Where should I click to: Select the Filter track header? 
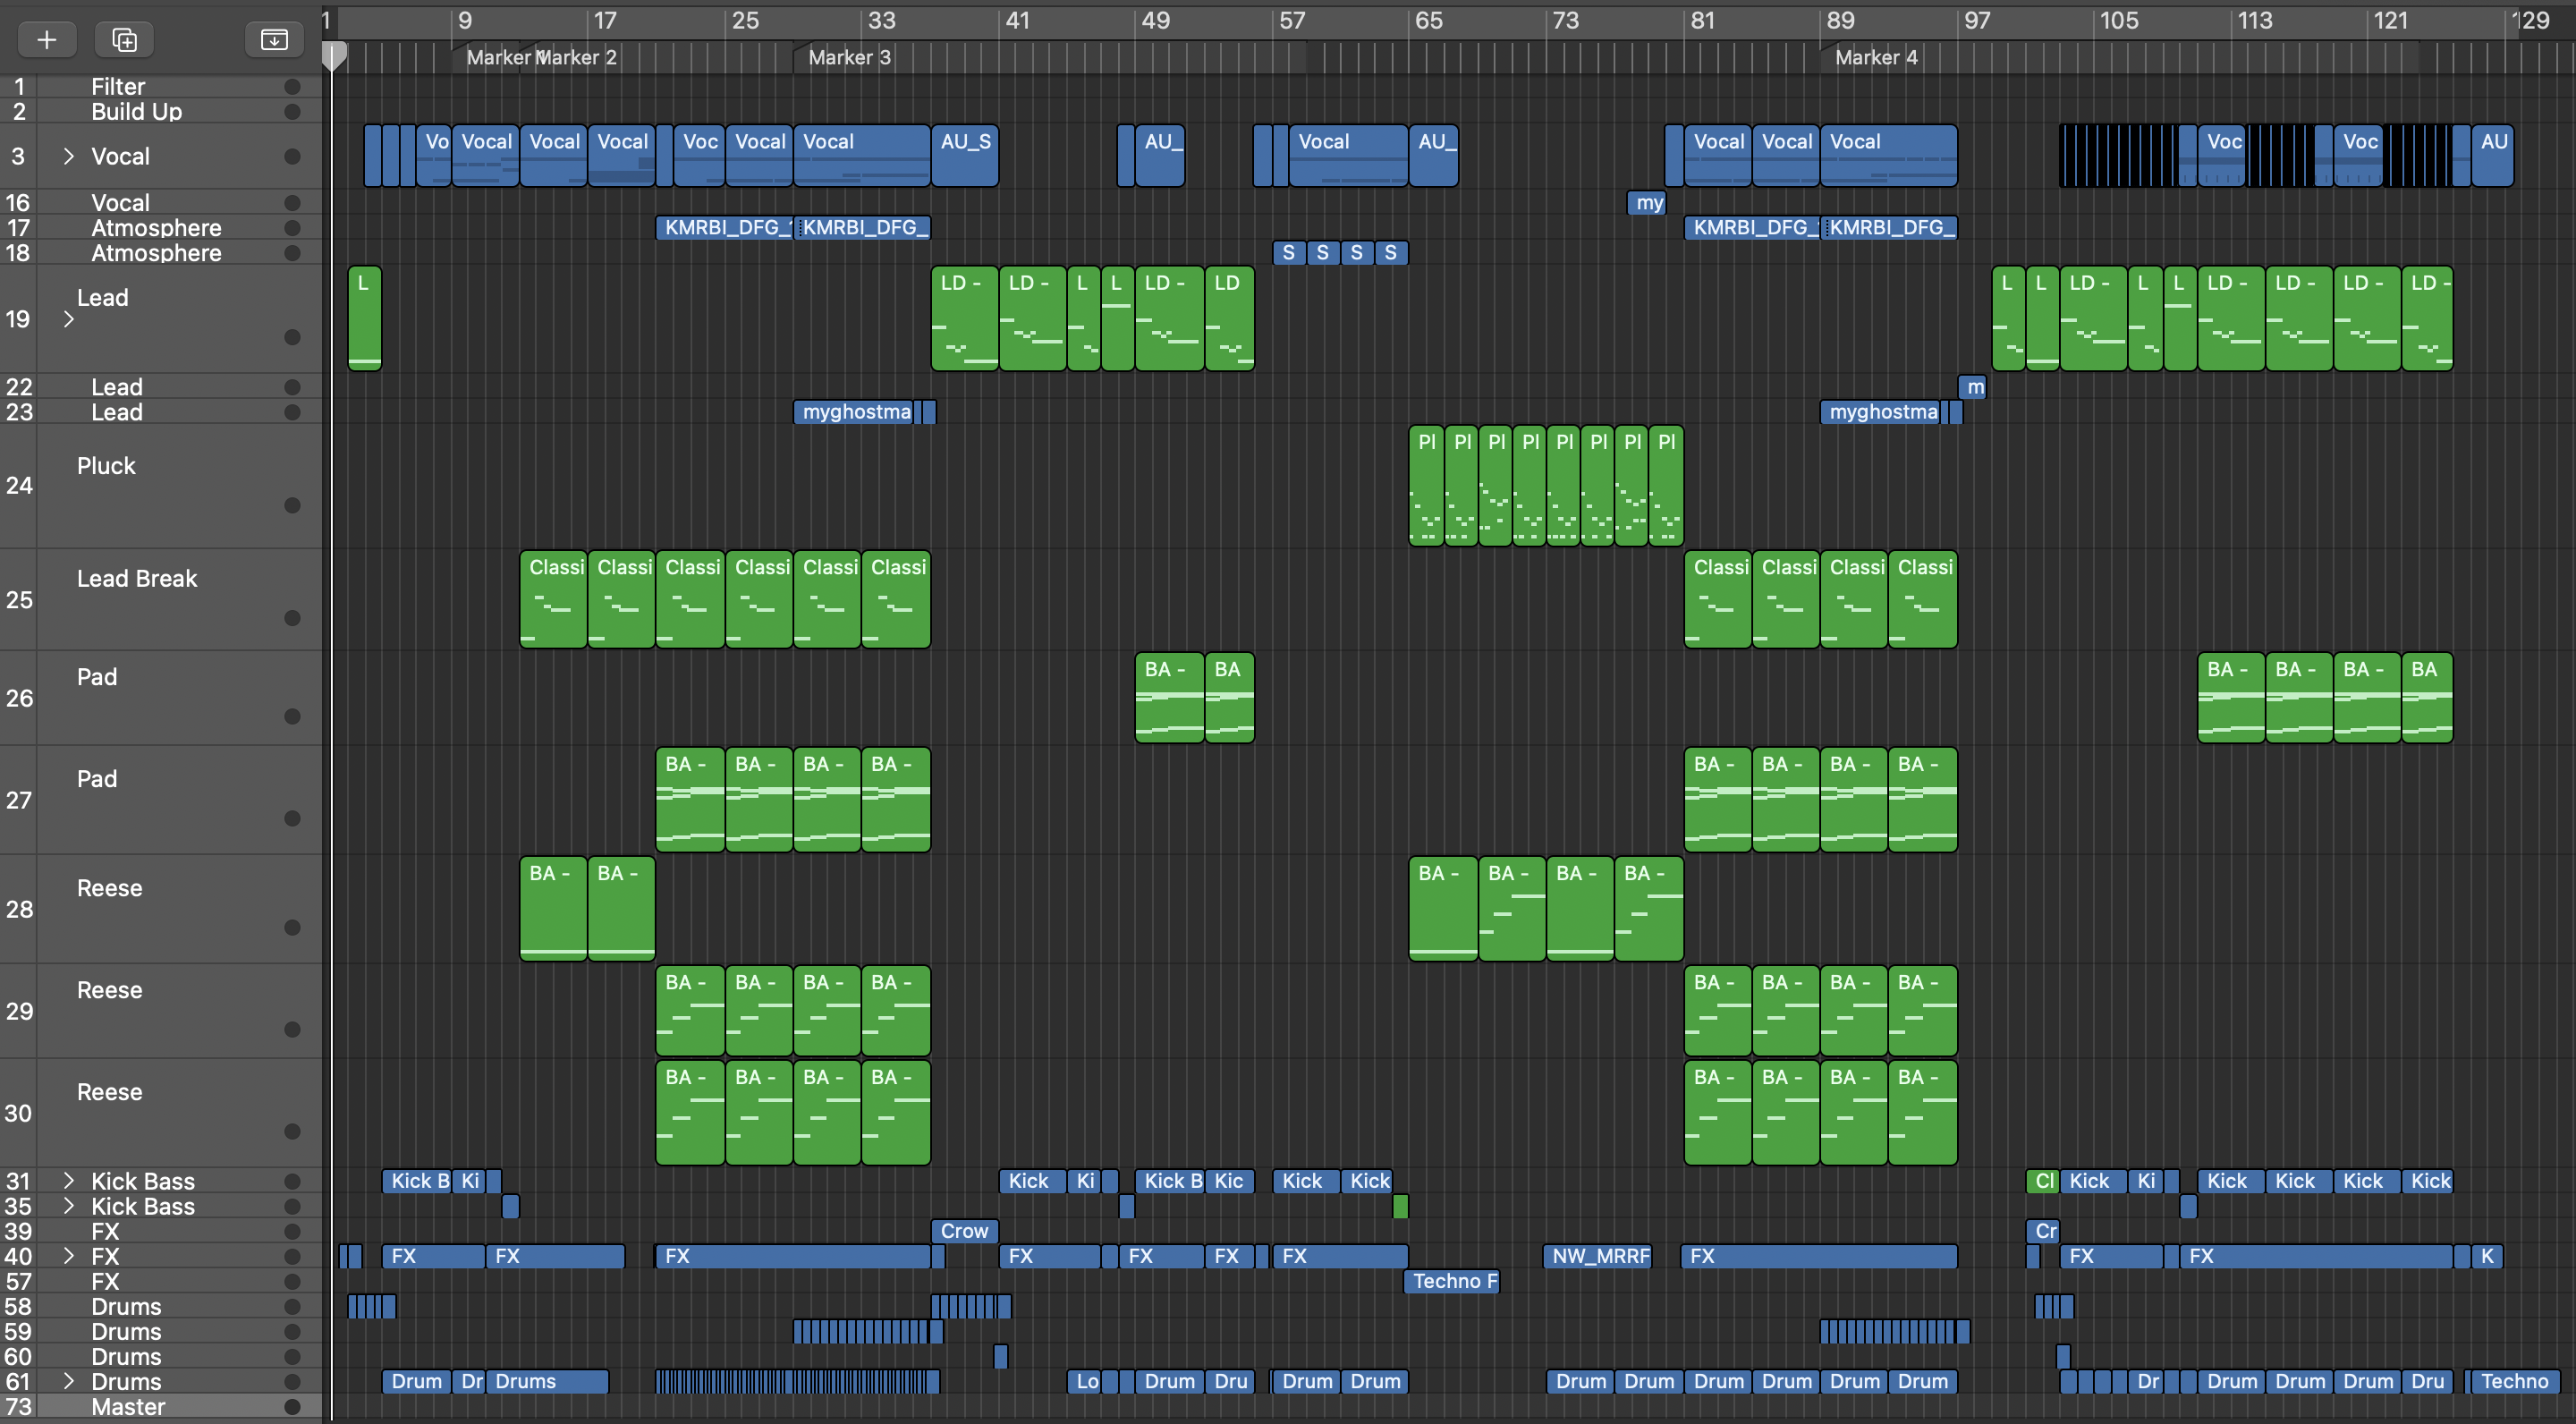point(161,87)
